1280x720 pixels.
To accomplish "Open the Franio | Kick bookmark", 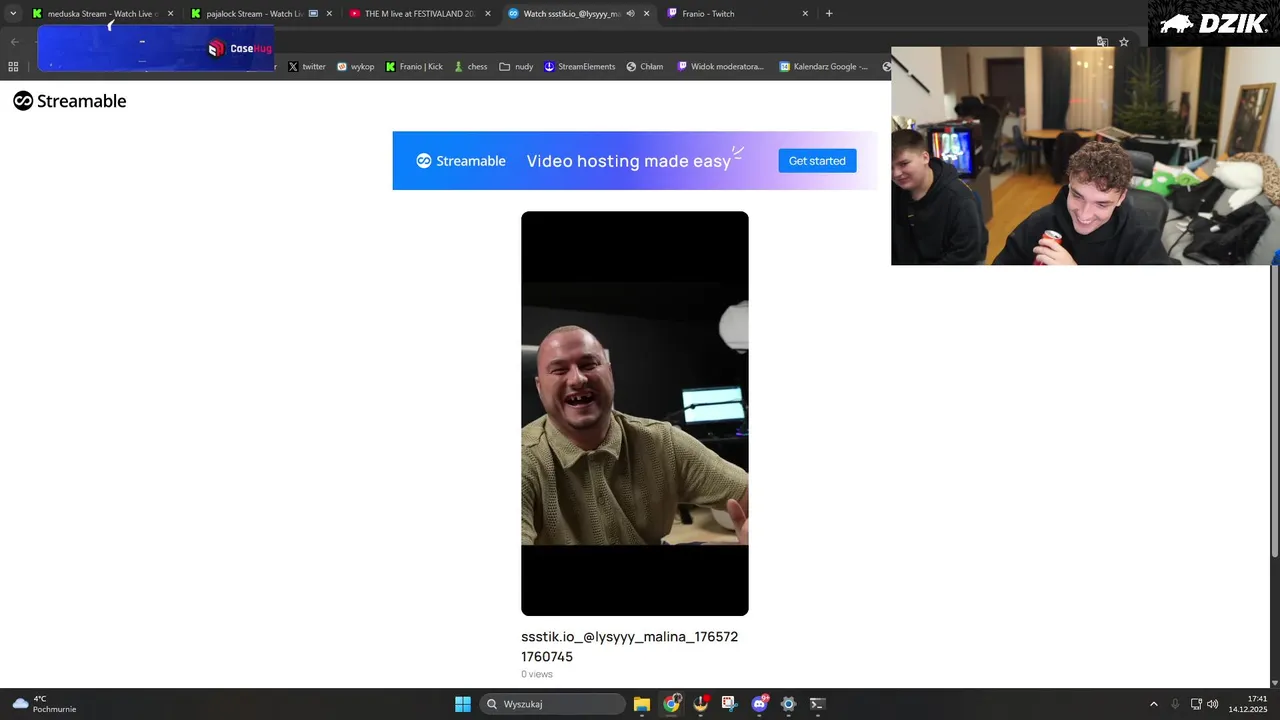I will click(414, 67).
